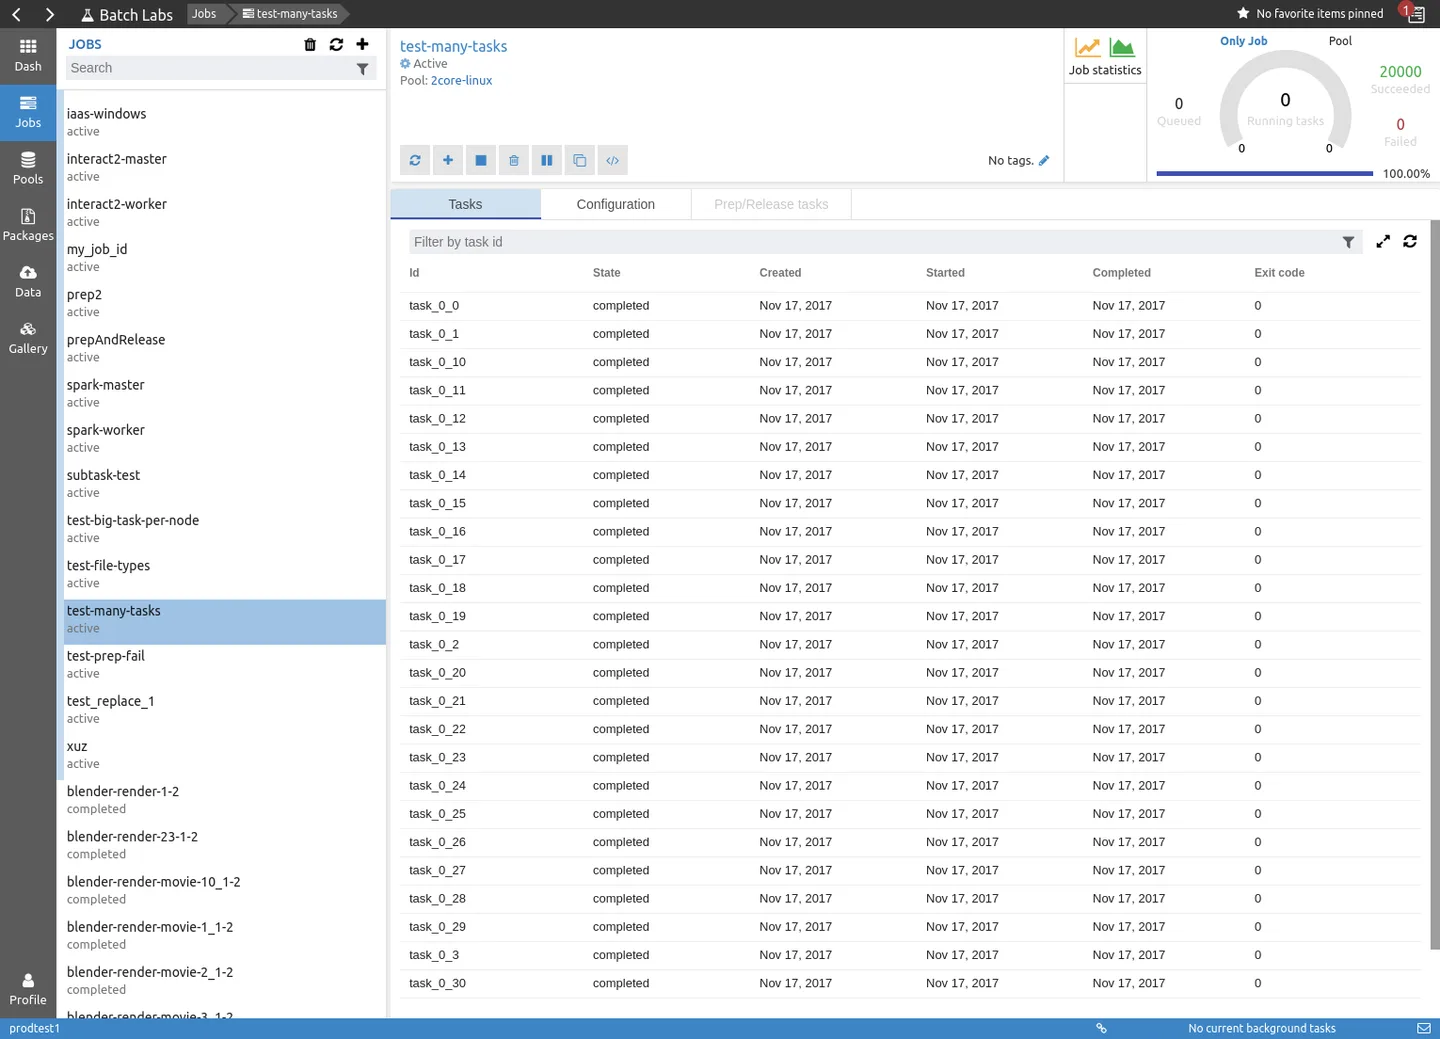The width and height of the screenshot is (1440, 1039).
Task: Open the notifications icon with the red badge
Action: 1414,13
